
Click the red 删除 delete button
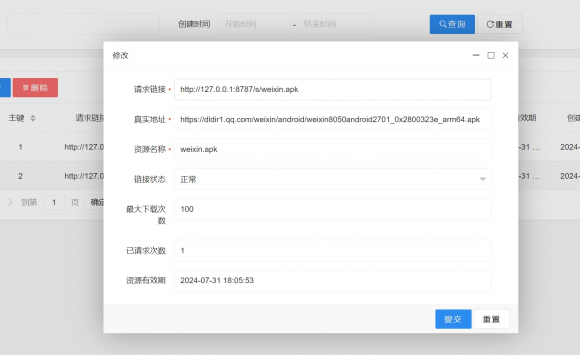point(36,88)
